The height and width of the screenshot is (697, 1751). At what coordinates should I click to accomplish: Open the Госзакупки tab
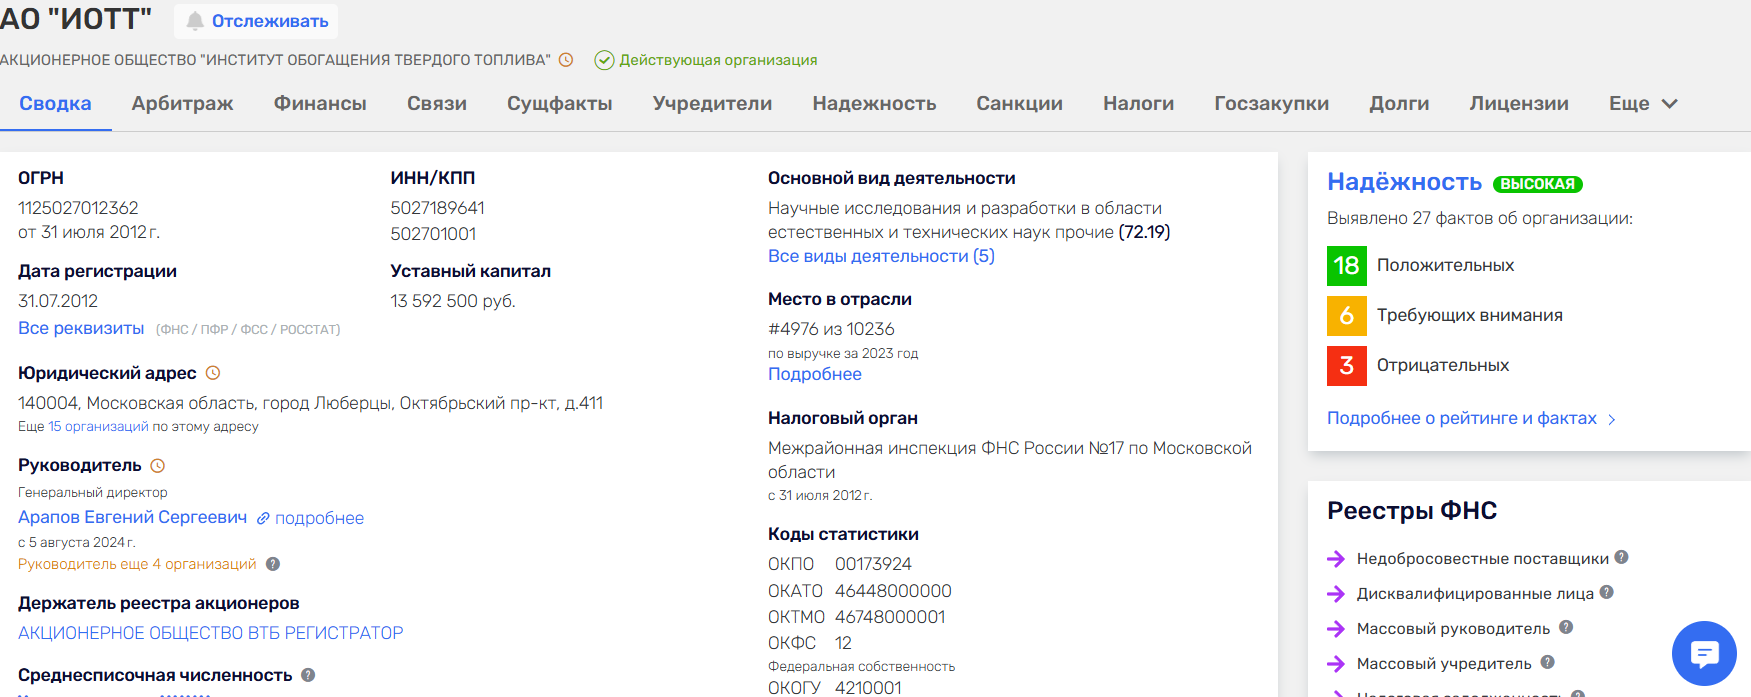click(x=1272, y=104)
